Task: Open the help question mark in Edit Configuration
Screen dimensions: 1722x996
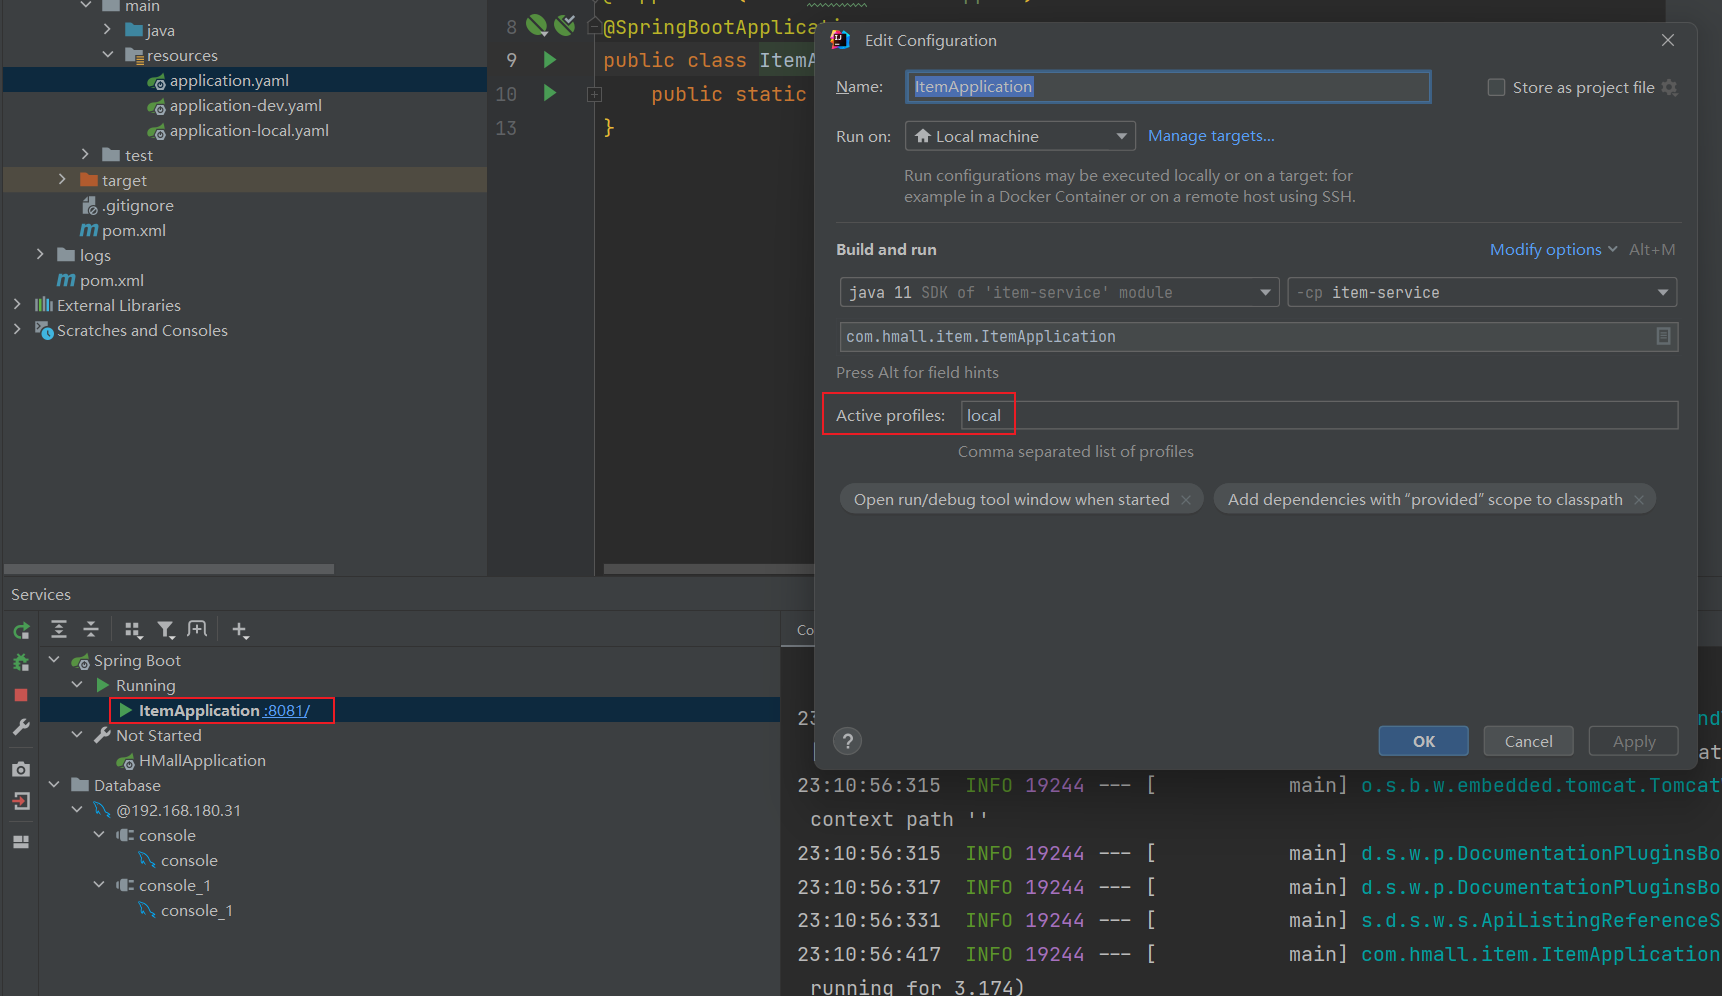Action: (x=847, y=741)
